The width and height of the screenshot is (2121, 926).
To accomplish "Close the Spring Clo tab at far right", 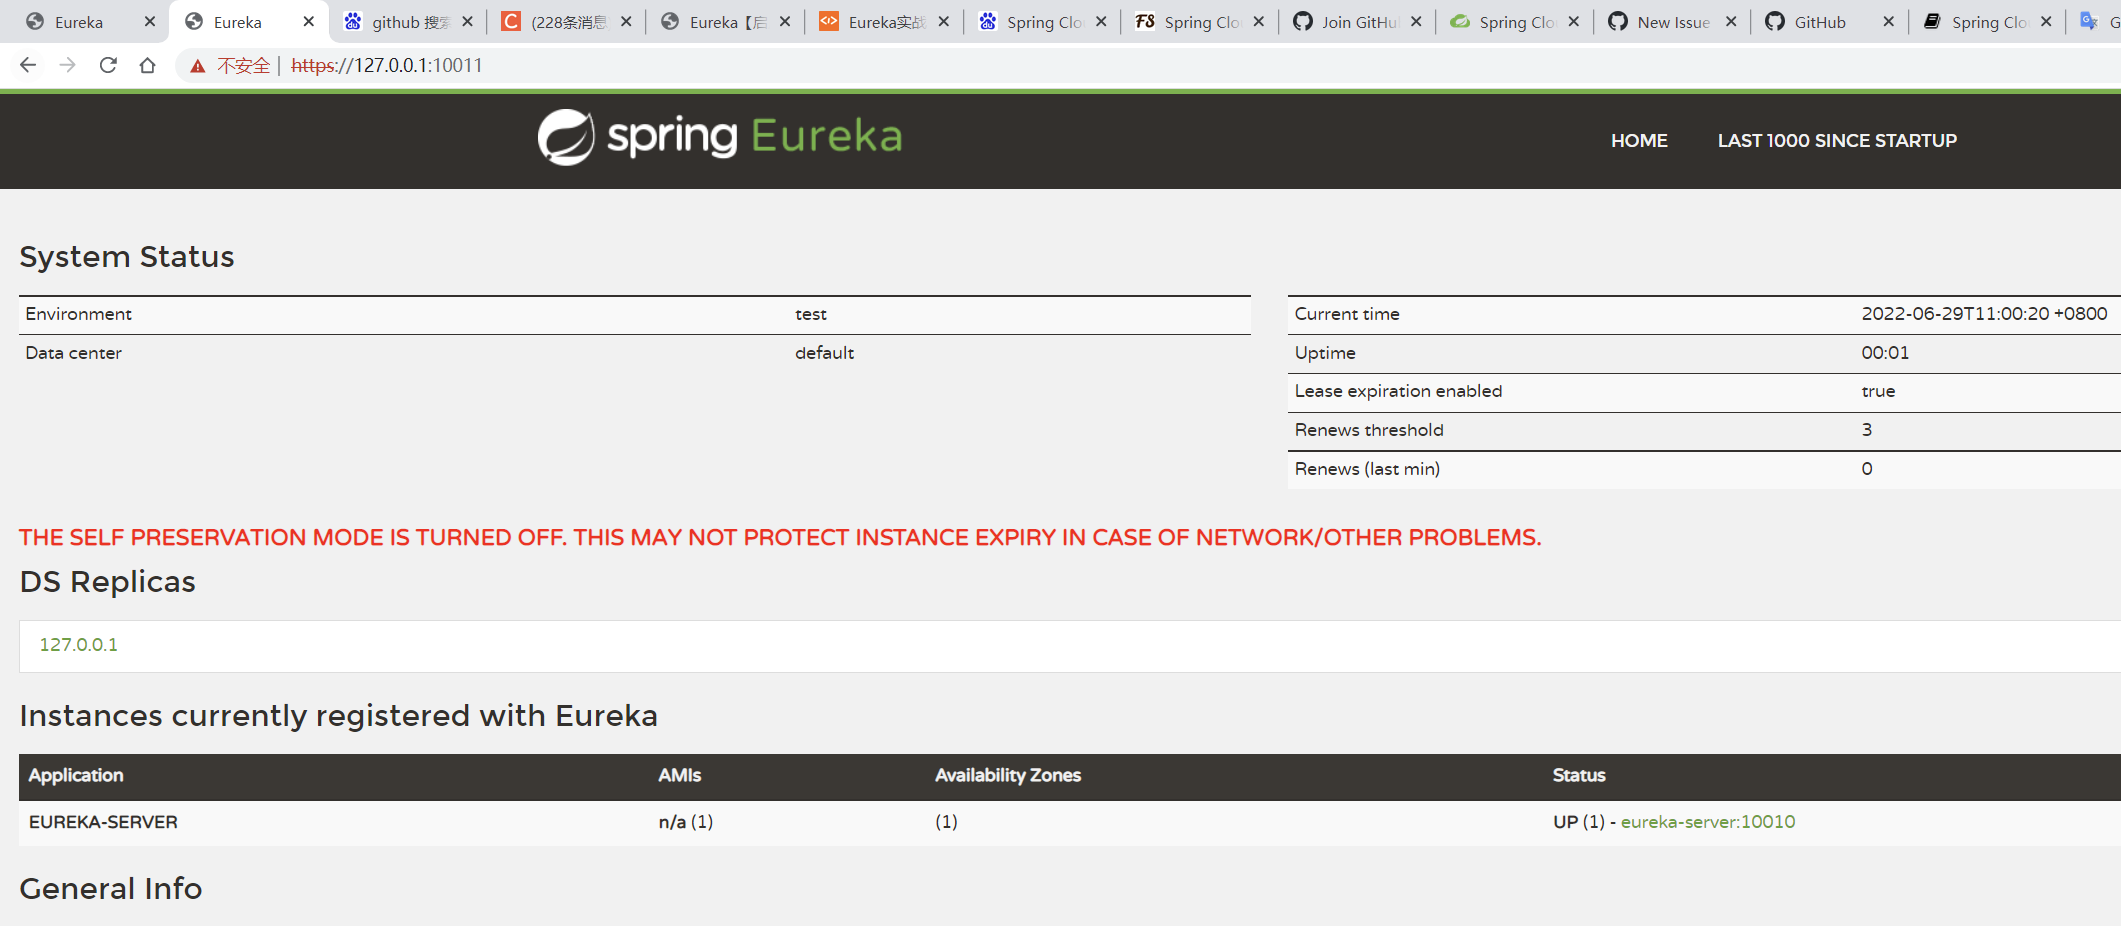I will click(x=2046, y=21).
